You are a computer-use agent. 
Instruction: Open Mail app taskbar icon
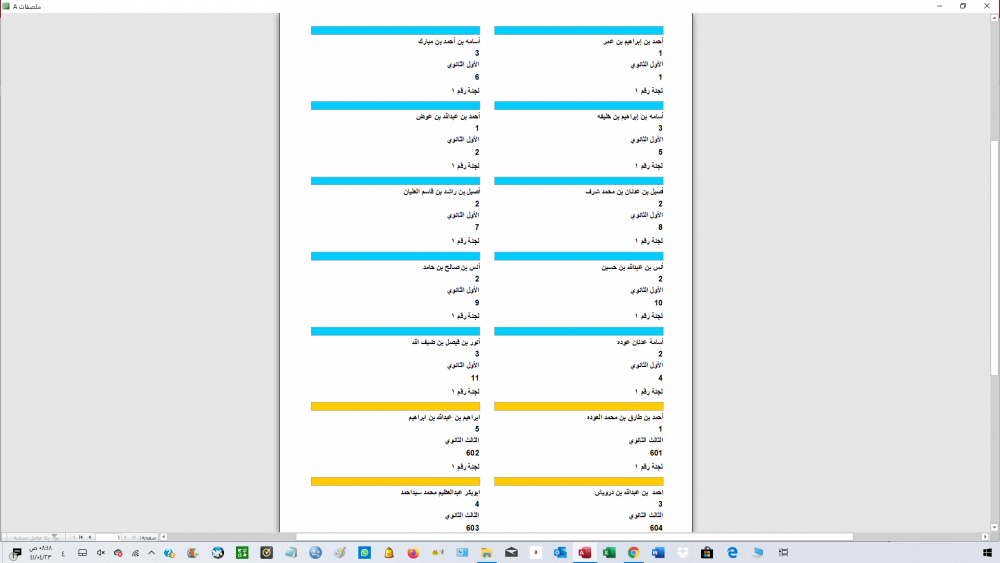coord(511,553)
